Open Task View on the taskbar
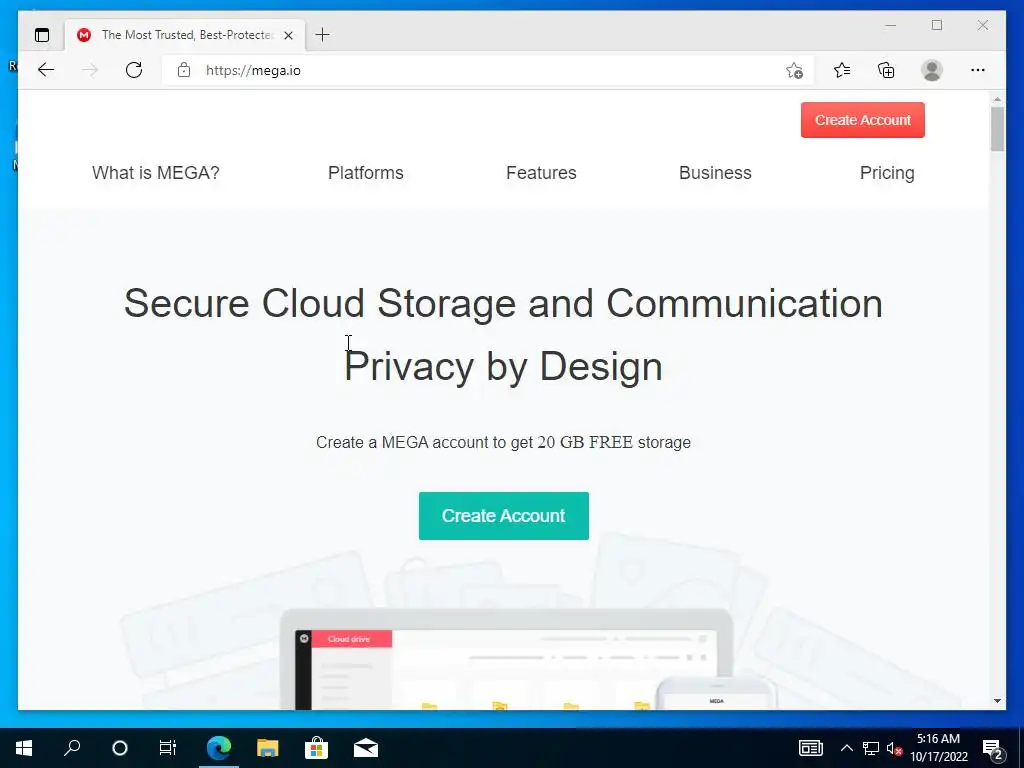Viewport: 1024px width, 768px height. 168,748
